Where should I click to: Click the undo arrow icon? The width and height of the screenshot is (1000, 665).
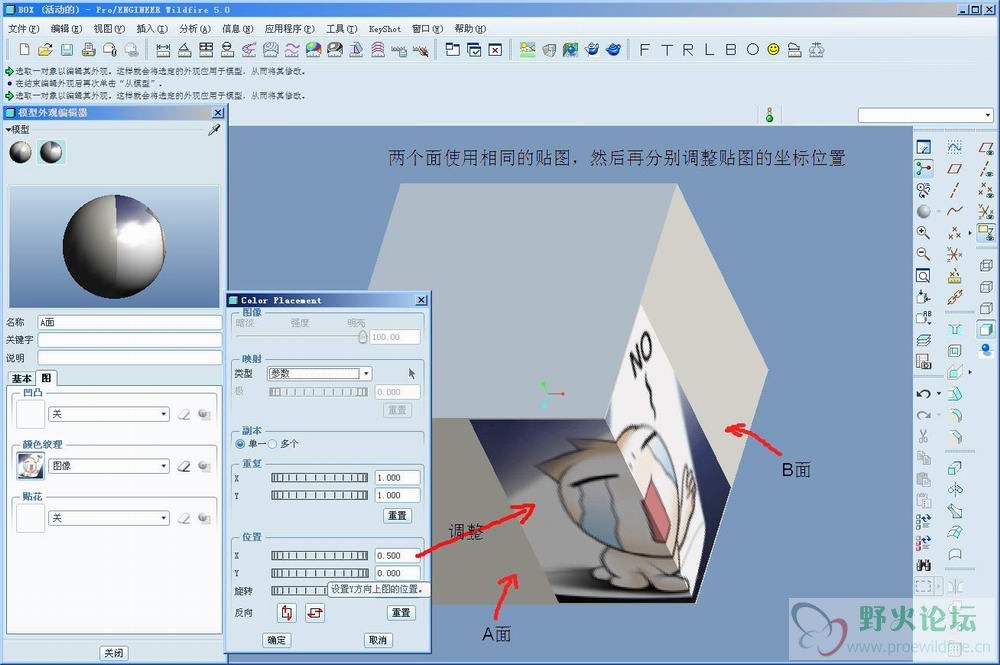pos(923,394)
